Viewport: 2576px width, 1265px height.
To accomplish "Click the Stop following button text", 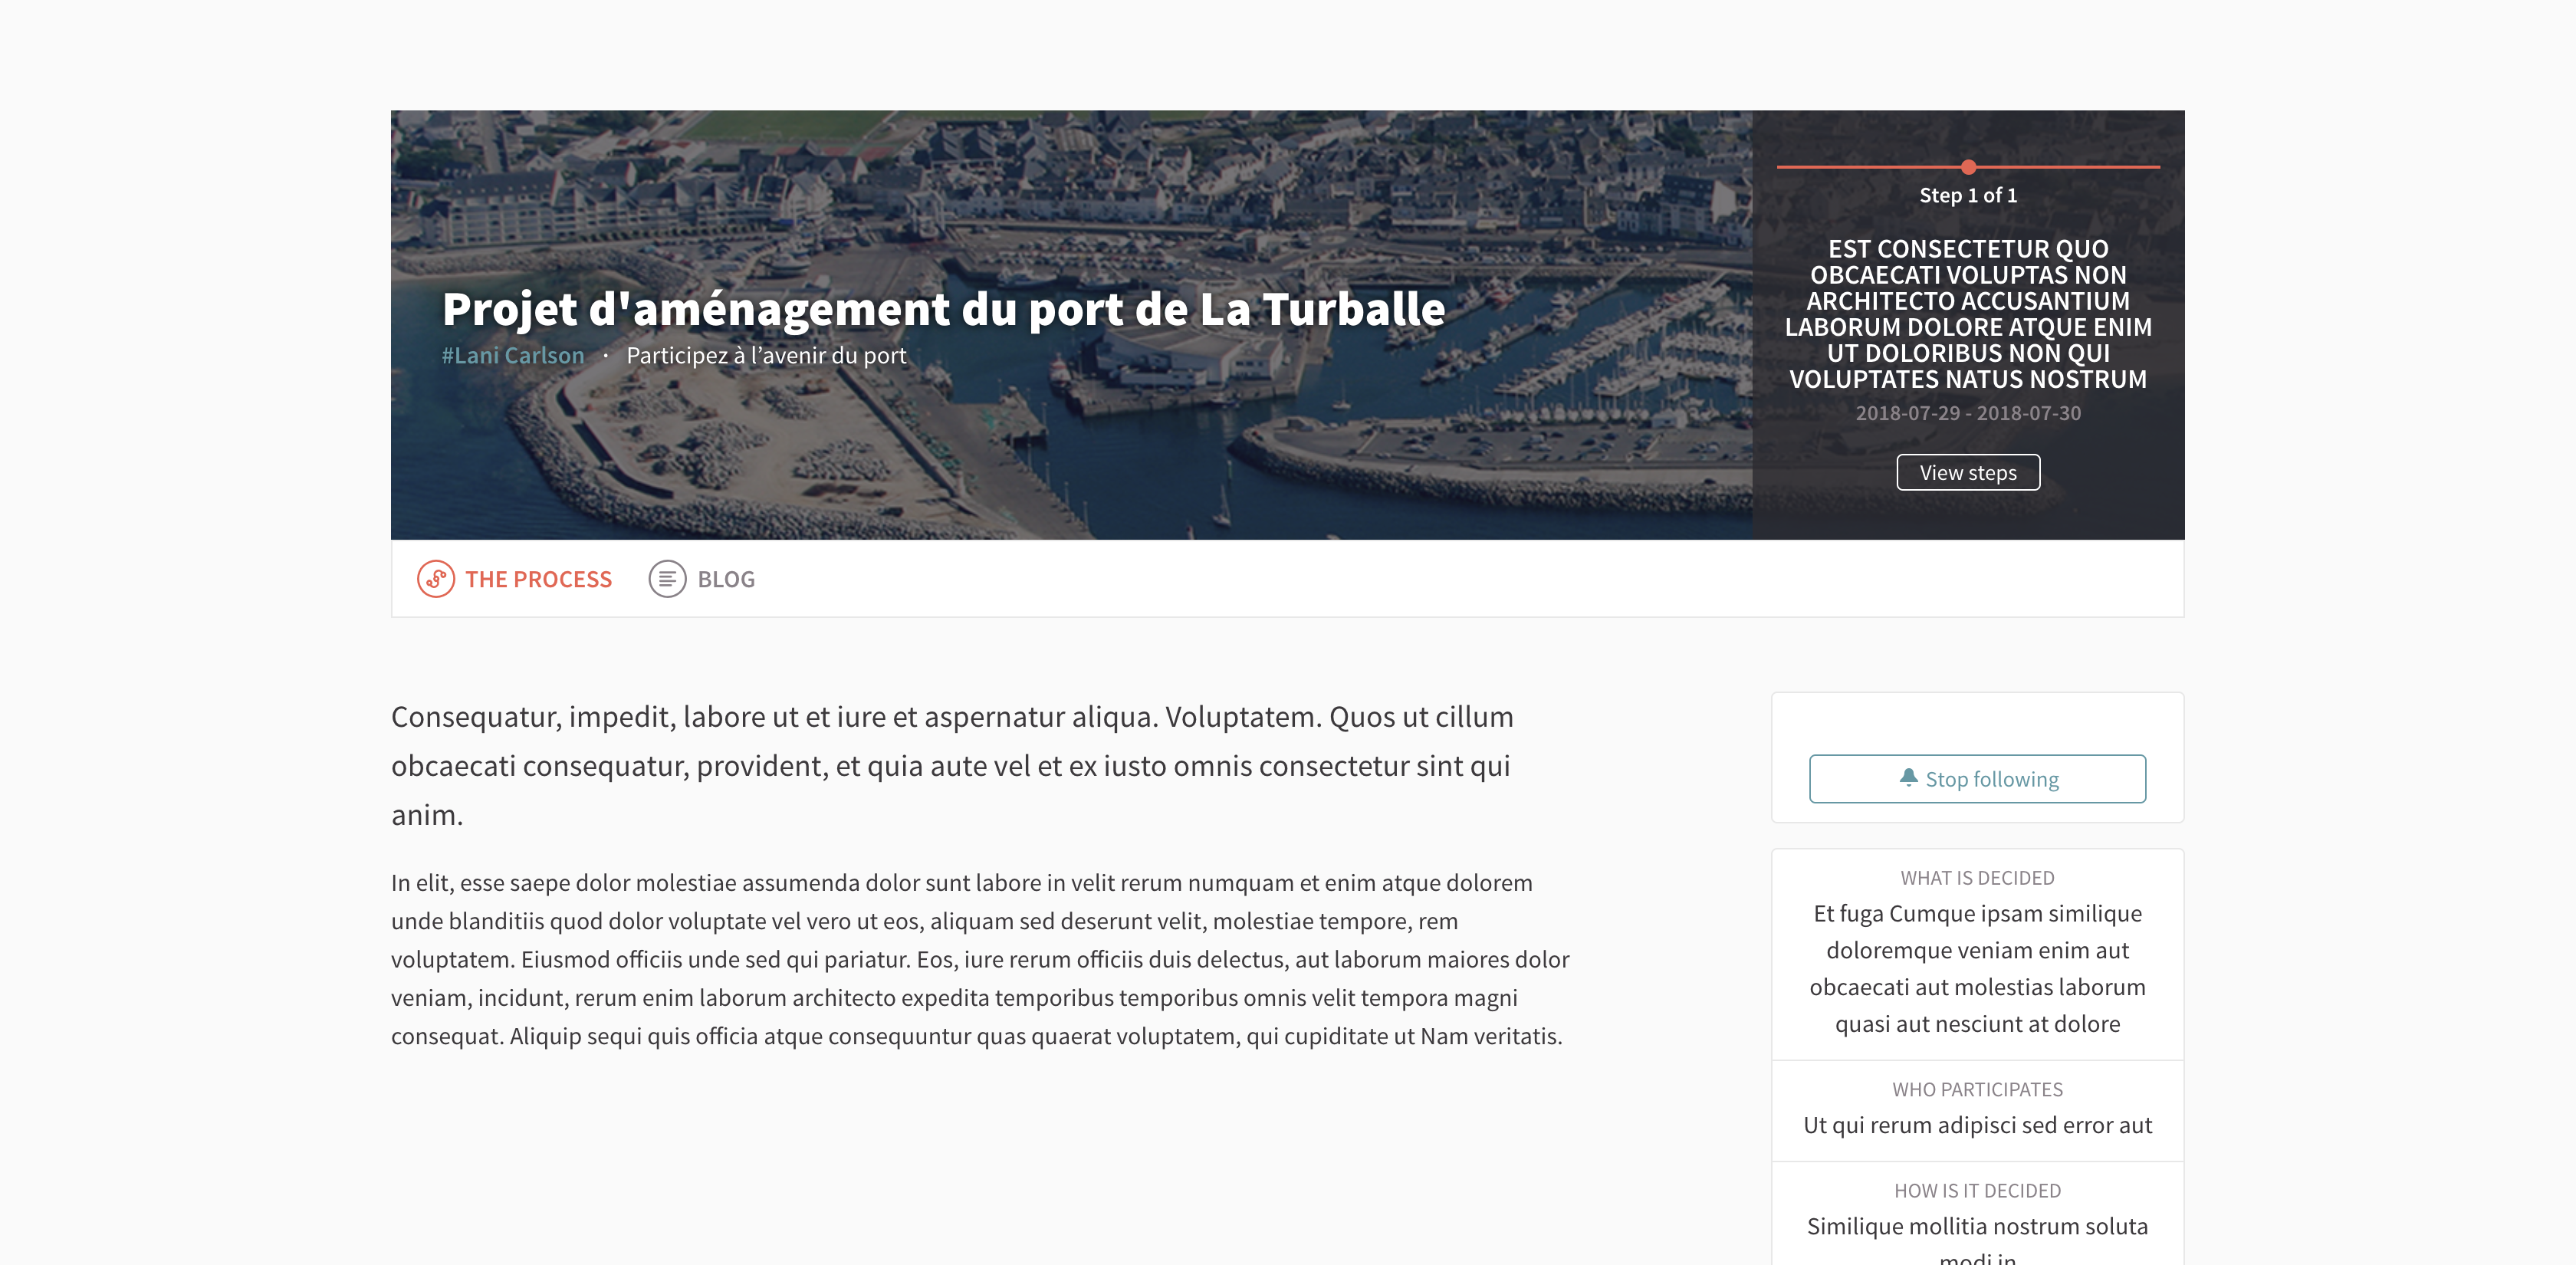I will (1991, 780).
